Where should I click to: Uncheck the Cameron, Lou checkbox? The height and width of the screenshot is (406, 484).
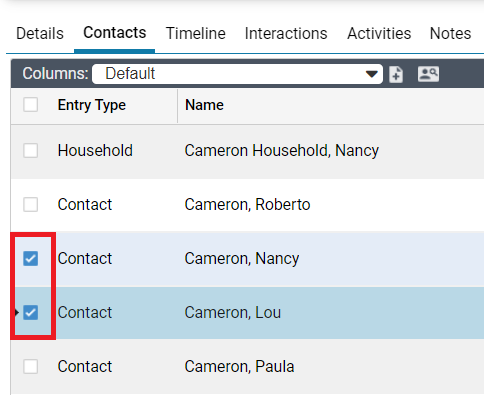pyautogui.click(x=30, y=313)
